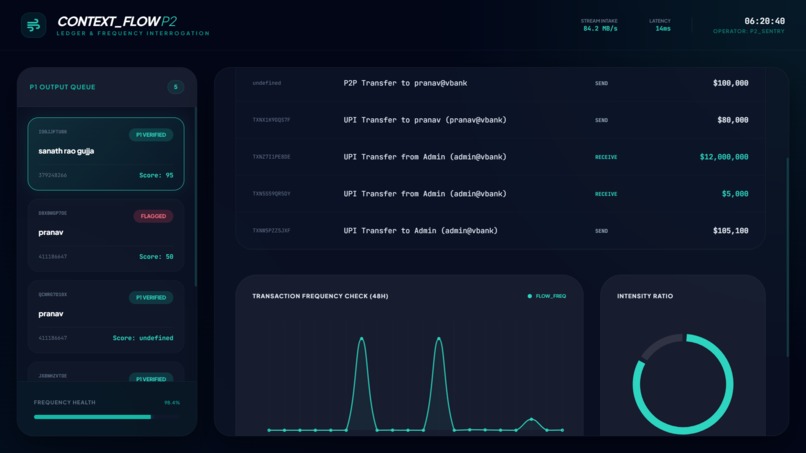Click the transaction ID of the $80,000 row
This screenshot has height=453, width=806.
(271, 120)
